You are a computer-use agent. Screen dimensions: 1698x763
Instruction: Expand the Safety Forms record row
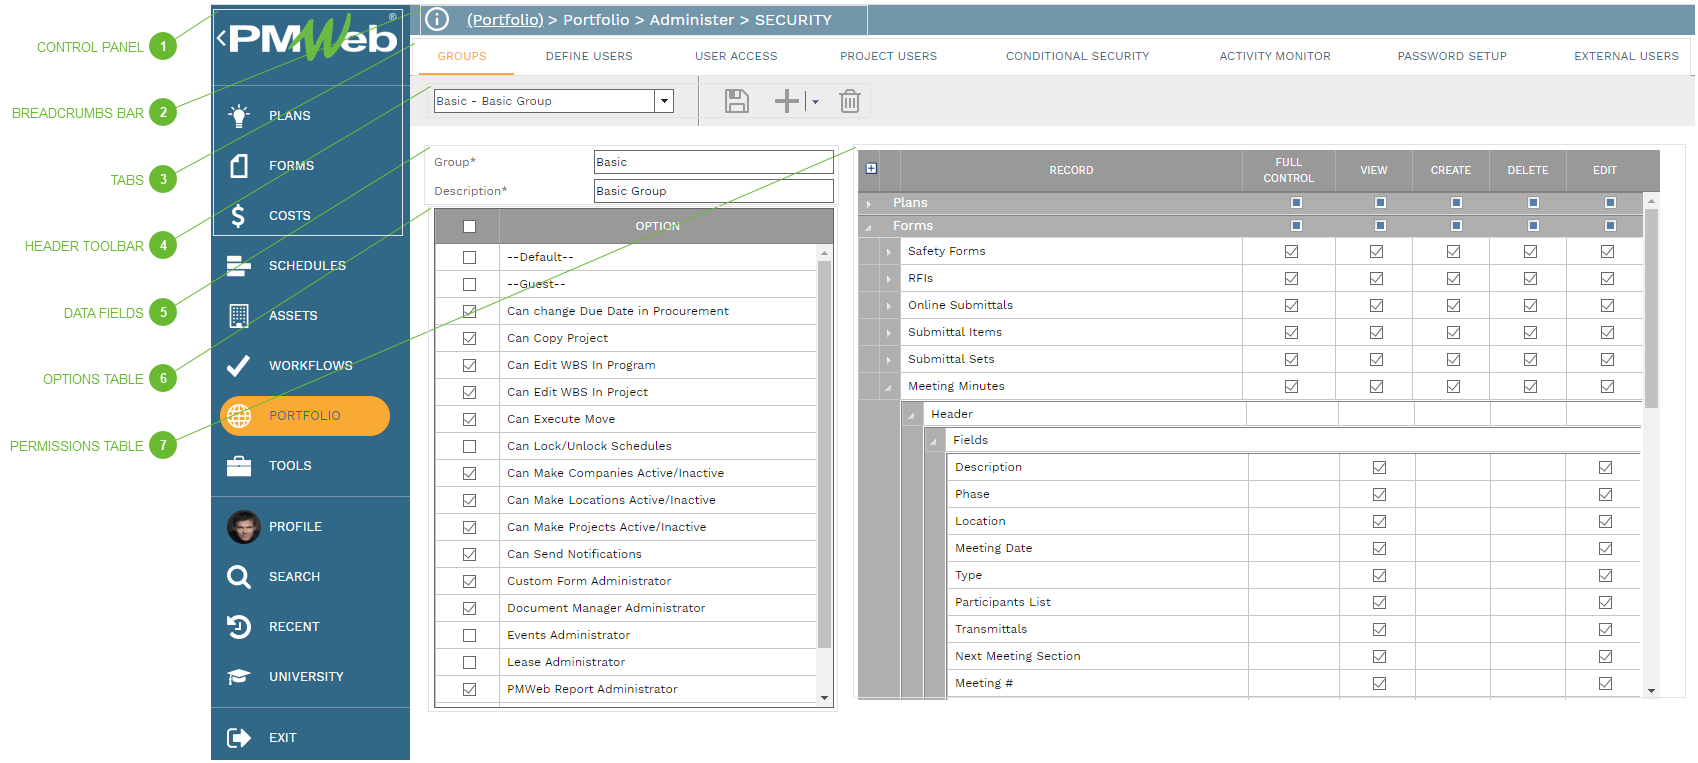888,252
